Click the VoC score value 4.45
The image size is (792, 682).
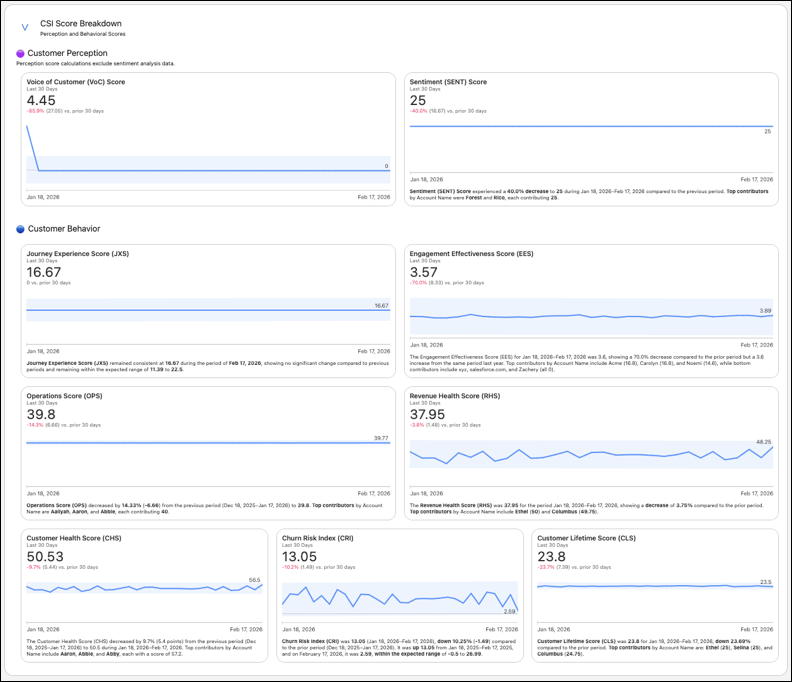point(41,101)
